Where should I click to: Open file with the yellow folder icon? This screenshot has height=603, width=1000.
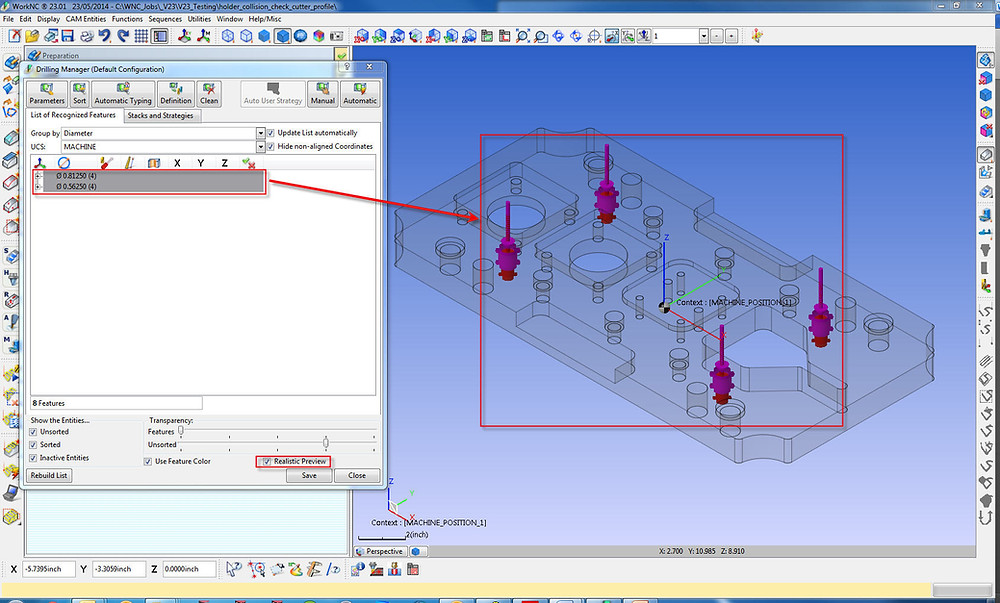click(x=32, y=36)
